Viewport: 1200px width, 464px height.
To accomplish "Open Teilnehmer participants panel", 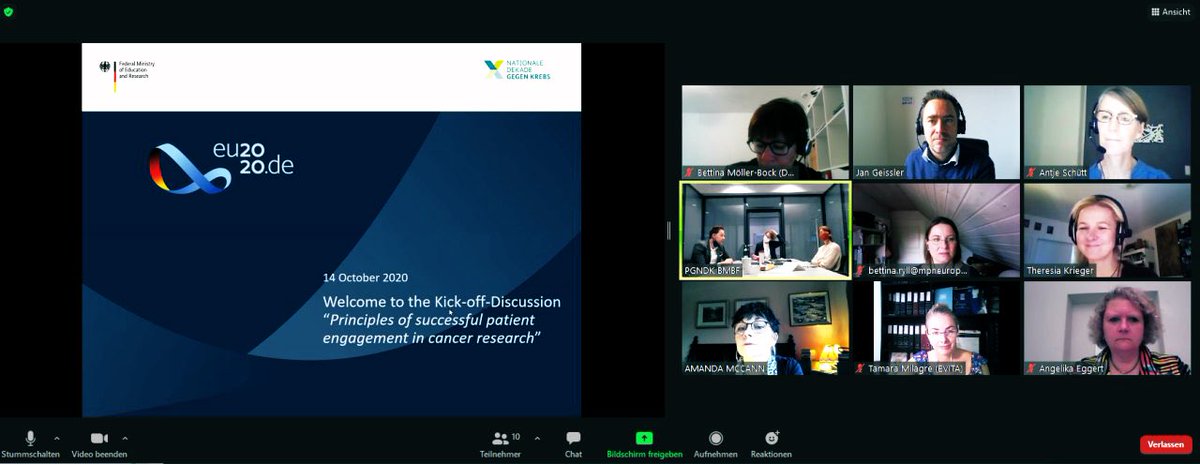I will click(x=501, y=444).
